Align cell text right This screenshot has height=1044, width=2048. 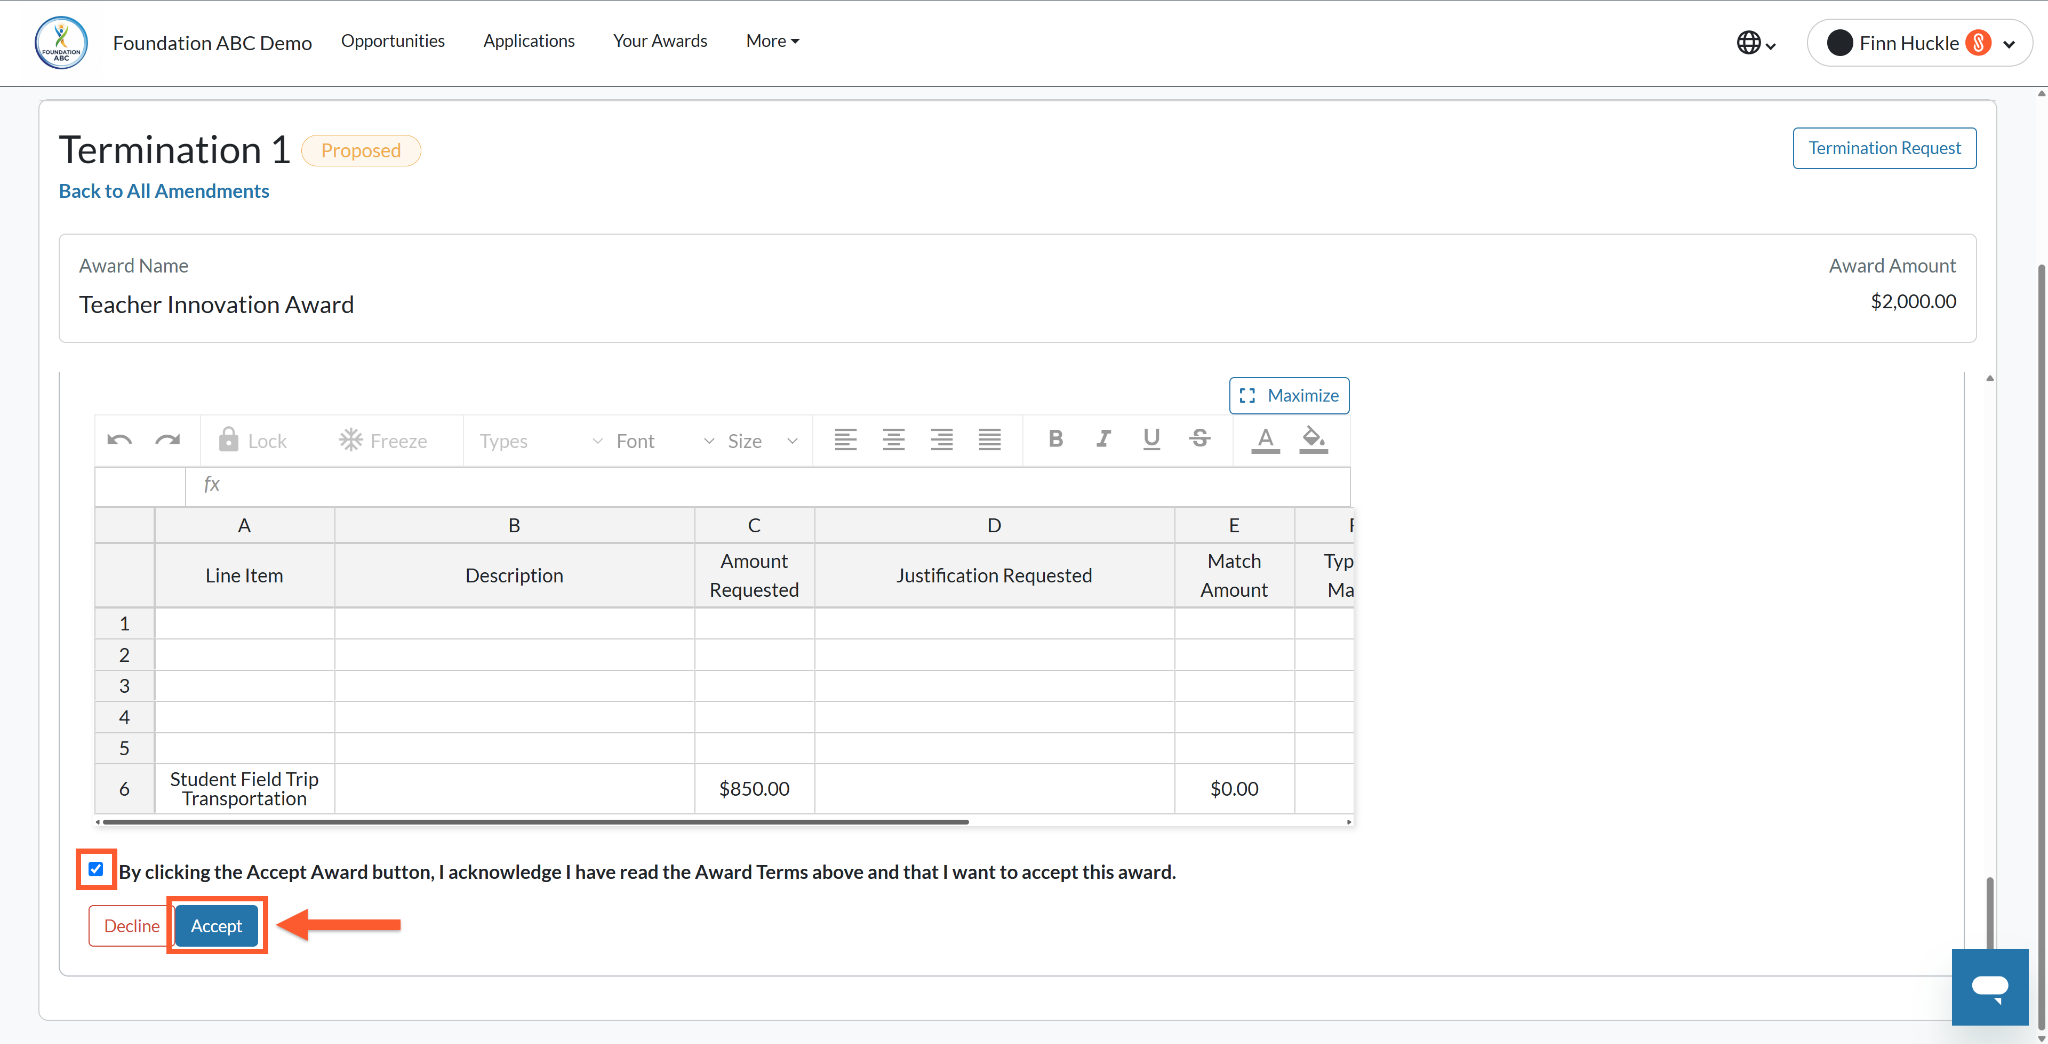[x=942, y=440]
